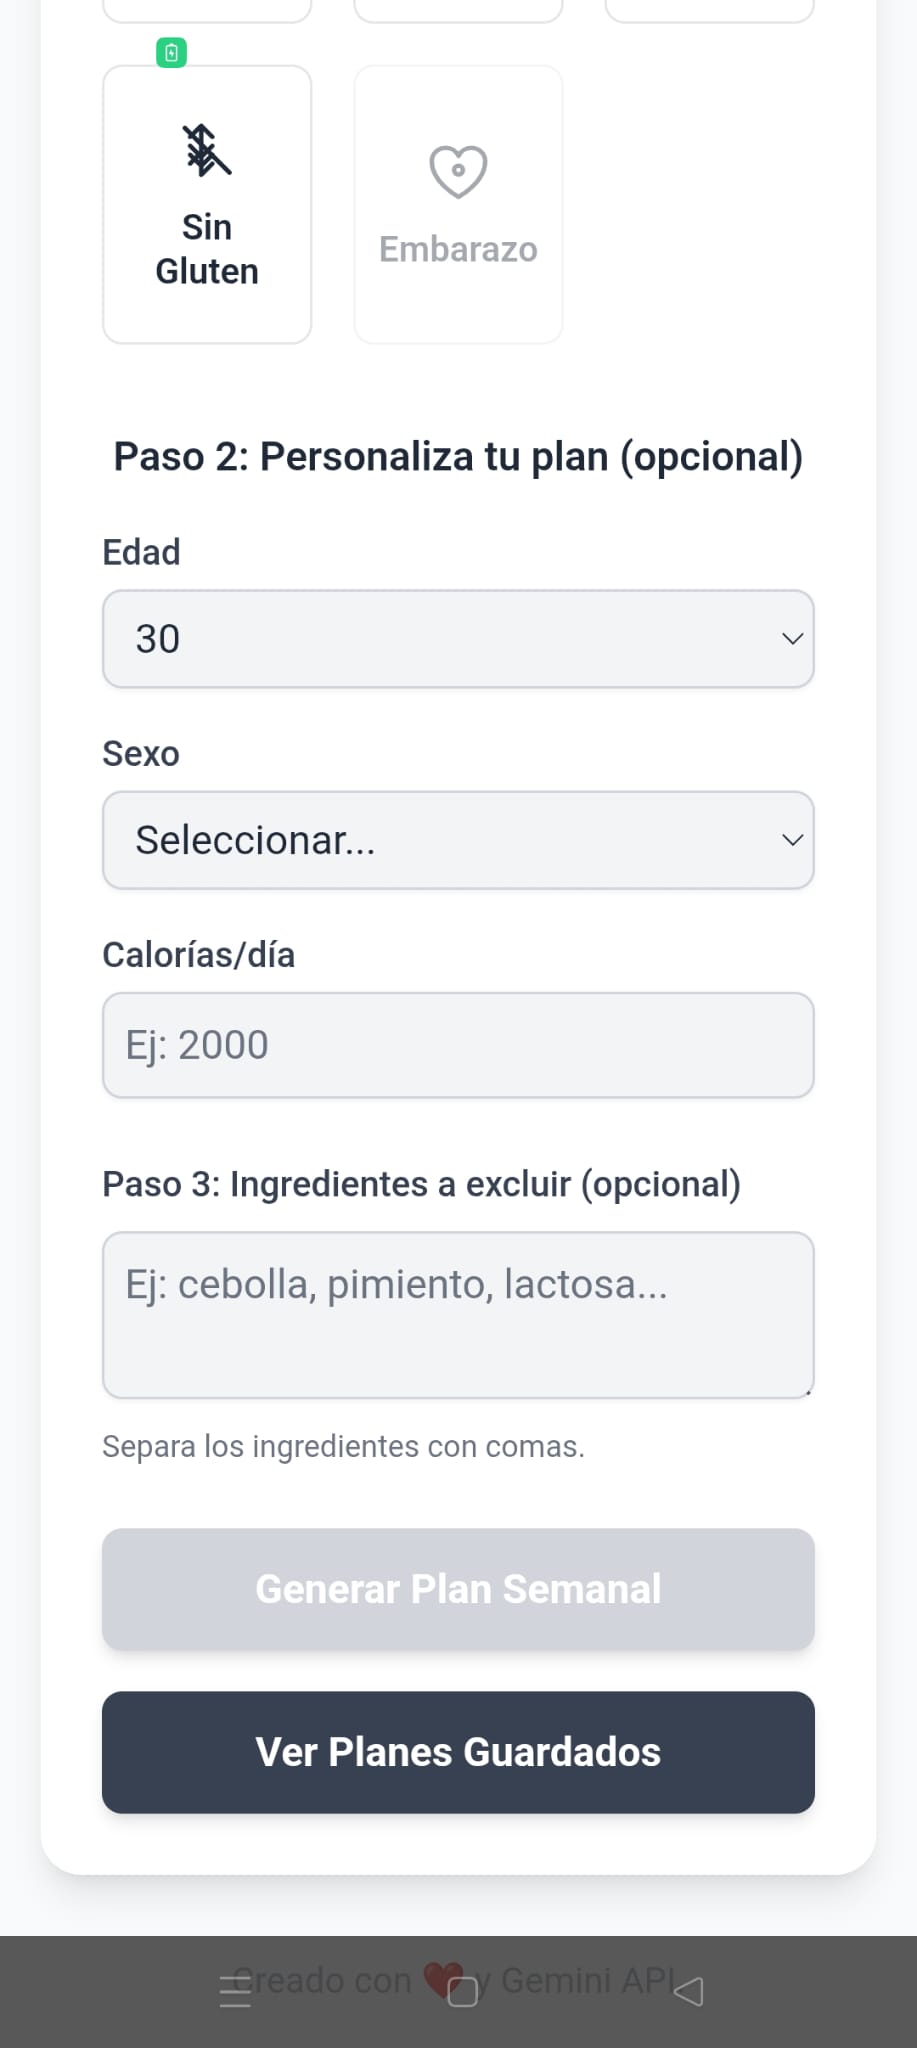Open Ver Planes Guardados
The width and height of the screenshot is (917, 2048).
pos(458,1752)
